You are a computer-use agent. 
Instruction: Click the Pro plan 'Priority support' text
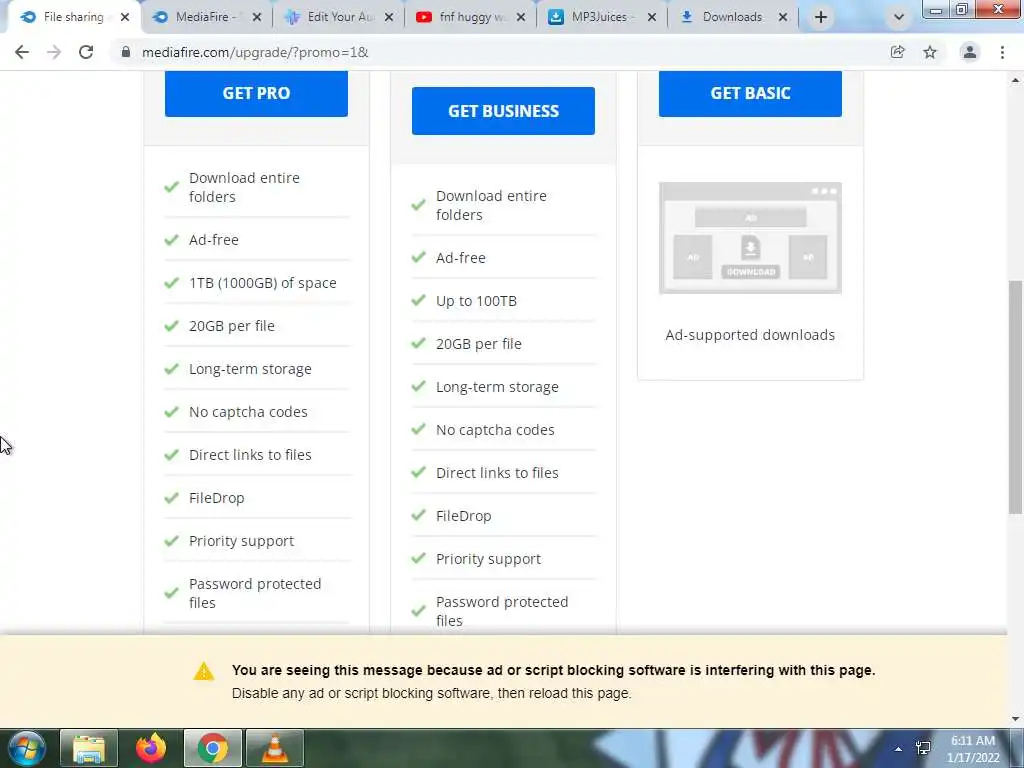click(241, 541)
